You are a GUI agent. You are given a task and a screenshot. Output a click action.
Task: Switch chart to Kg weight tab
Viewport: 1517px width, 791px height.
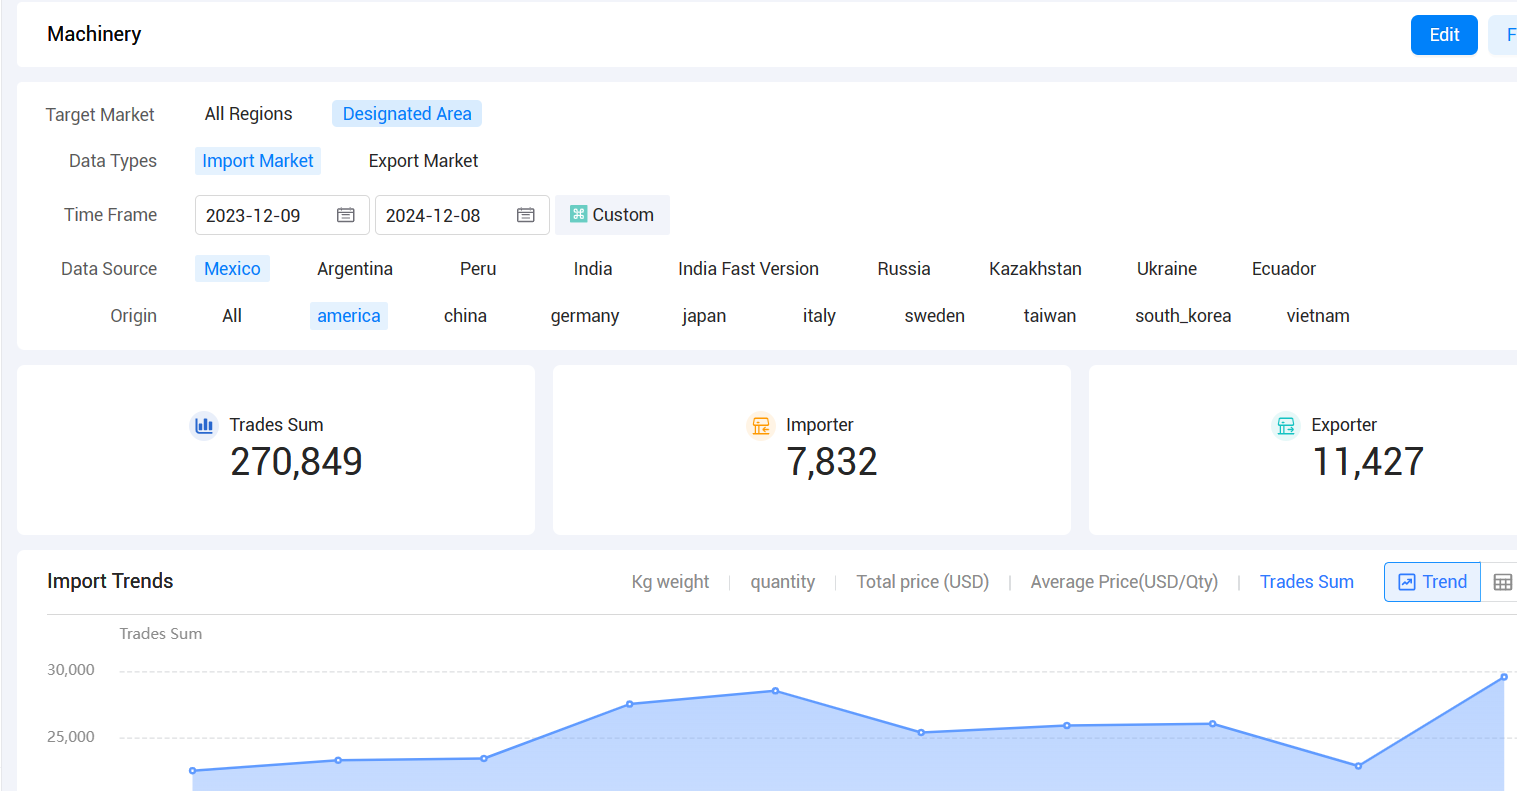point(670,582)
